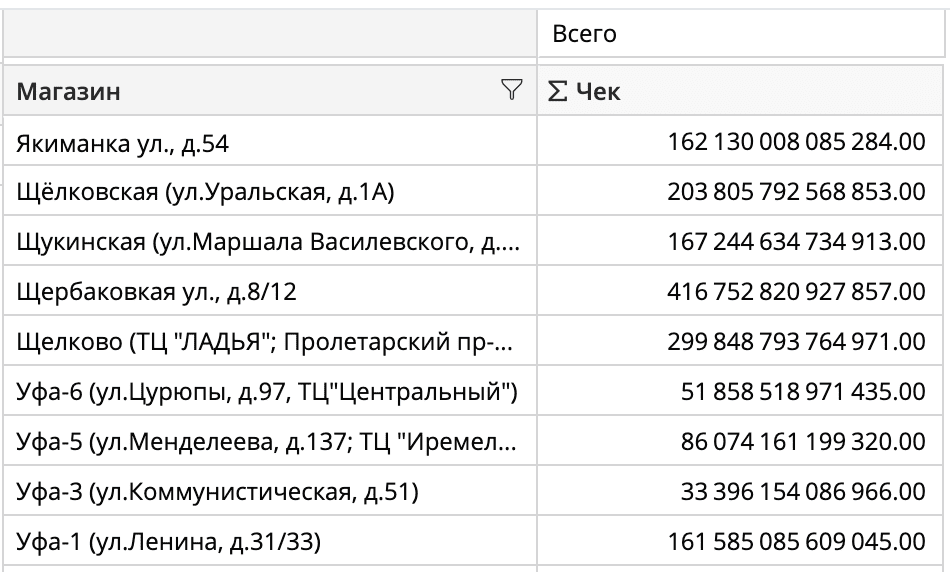Select the Чек column header label
950x572 pixels.
tap(598, 92)
